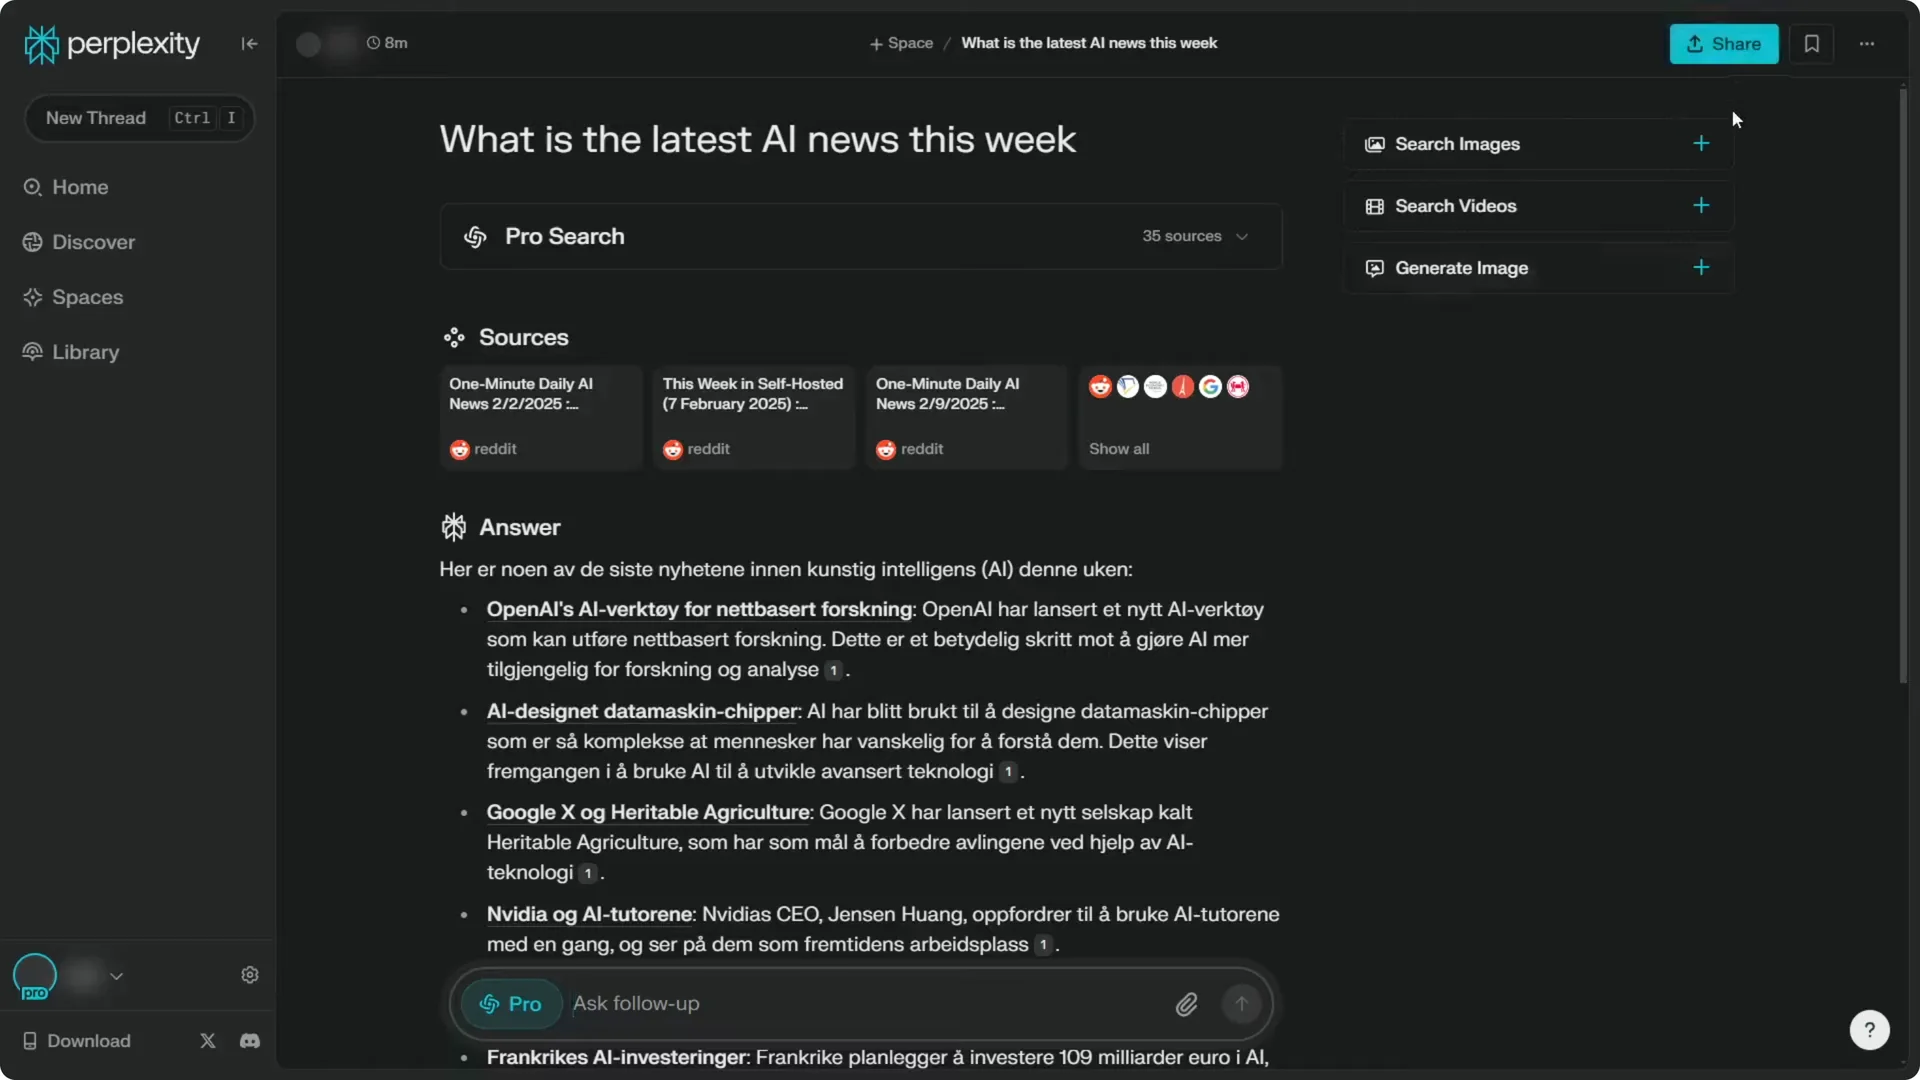Open the Discord community link
This screenshot has width=1920, height=1080.
pos(249,1041)
